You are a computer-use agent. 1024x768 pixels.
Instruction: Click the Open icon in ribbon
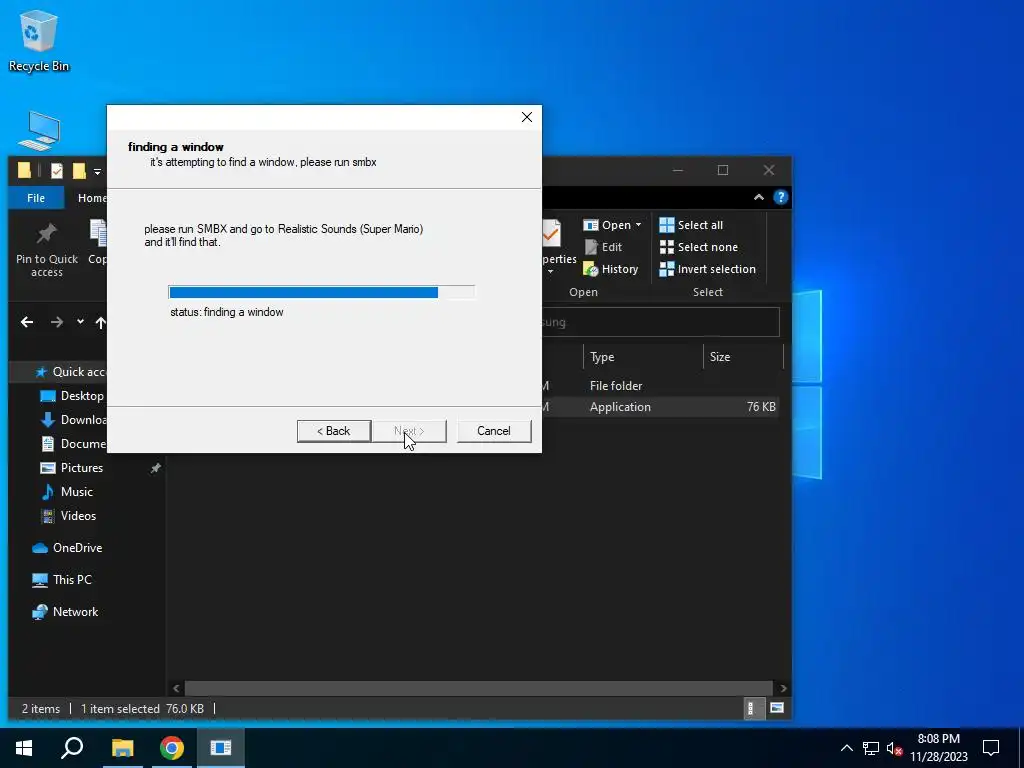tap(590, 225)
